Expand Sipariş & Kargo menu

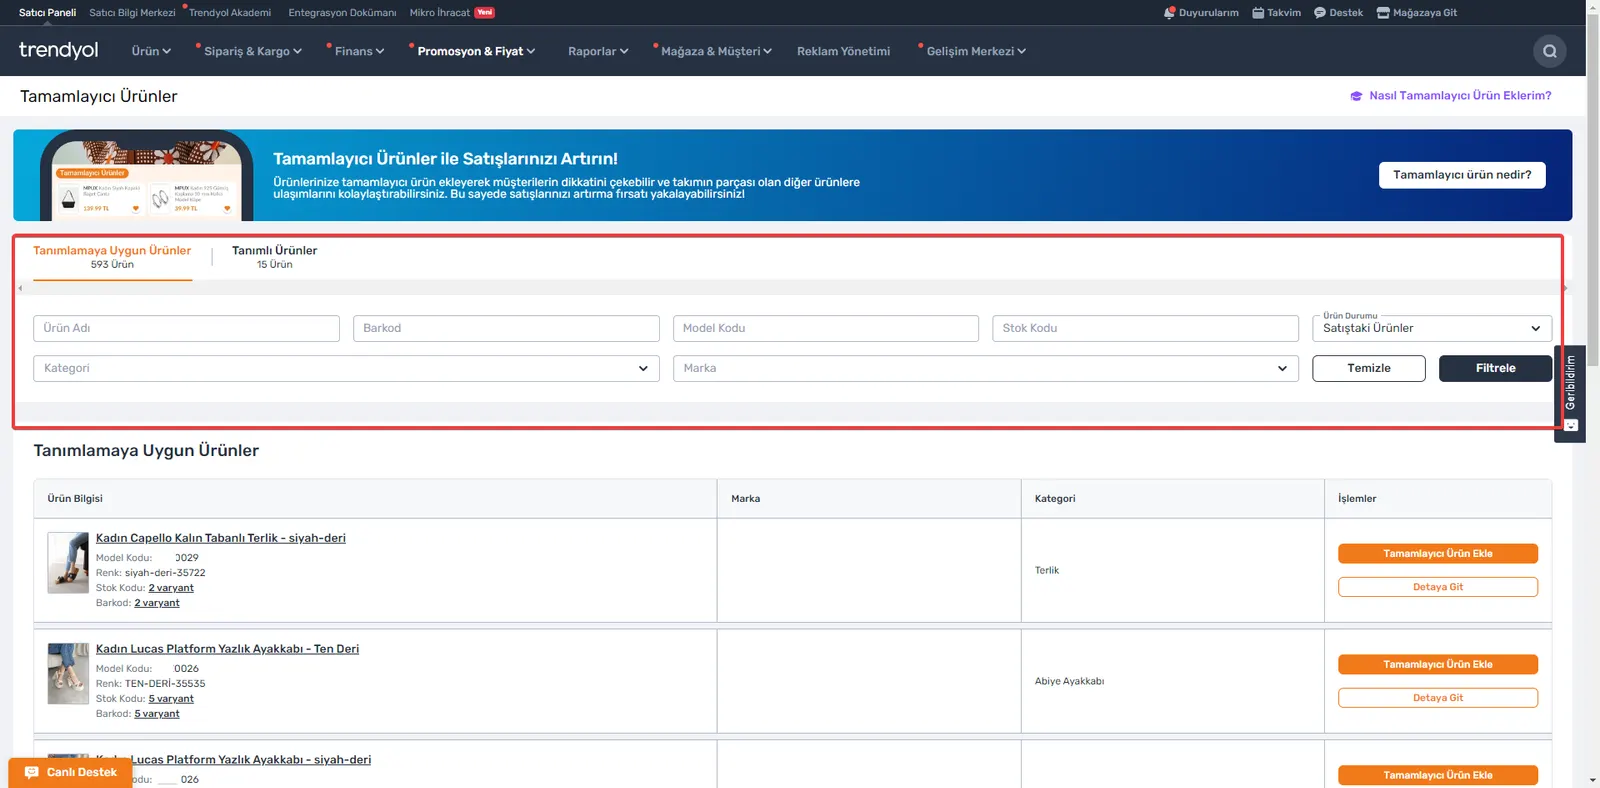pyautogui.click(x=253, y=51)
